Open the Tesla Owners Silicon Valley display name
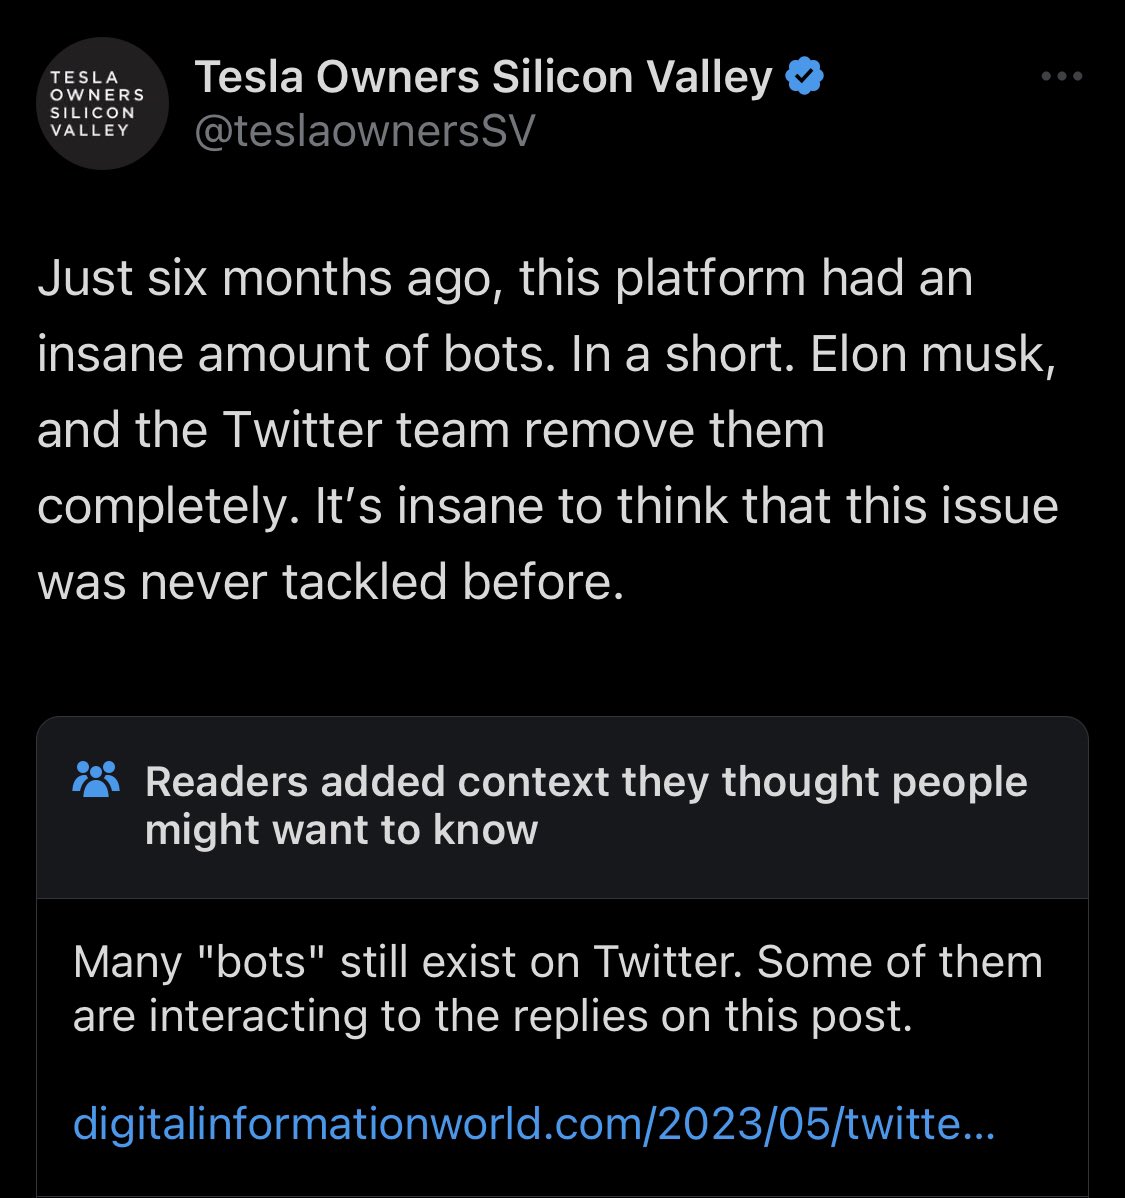 click(483, 77)
